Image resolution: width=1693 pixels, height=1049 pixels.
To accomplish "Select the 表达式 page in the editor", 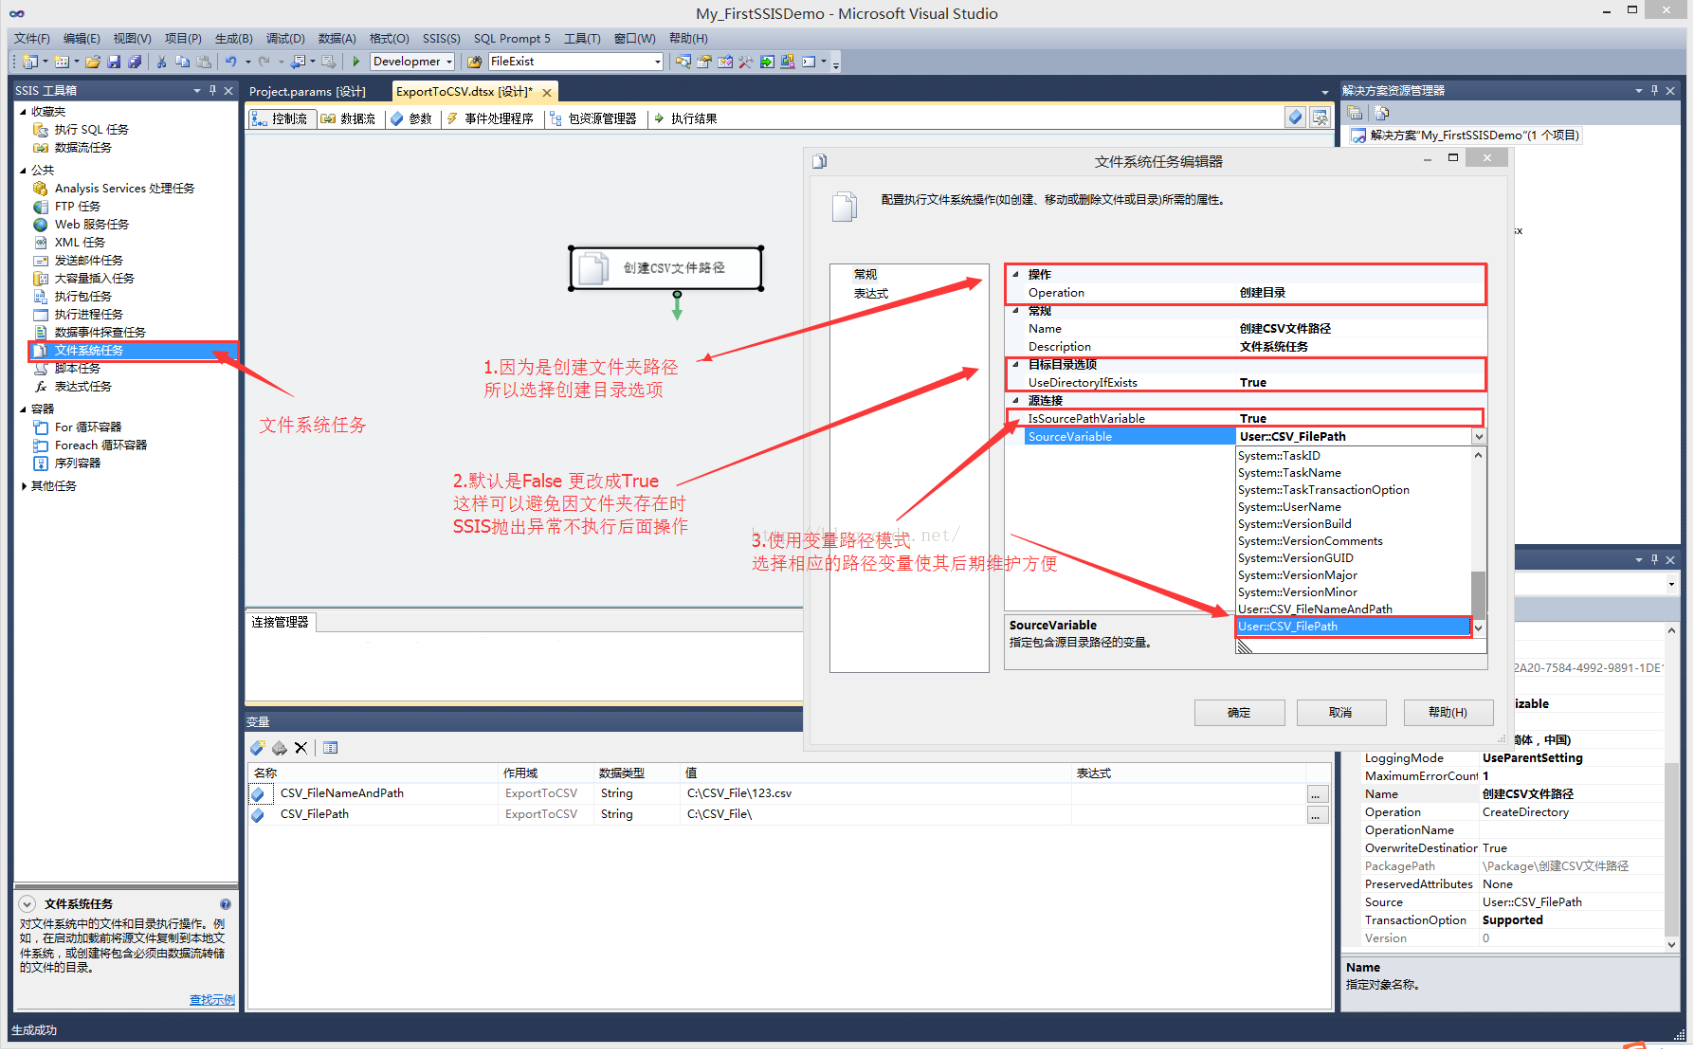I will pyautogui.click(x=871, y=294).
